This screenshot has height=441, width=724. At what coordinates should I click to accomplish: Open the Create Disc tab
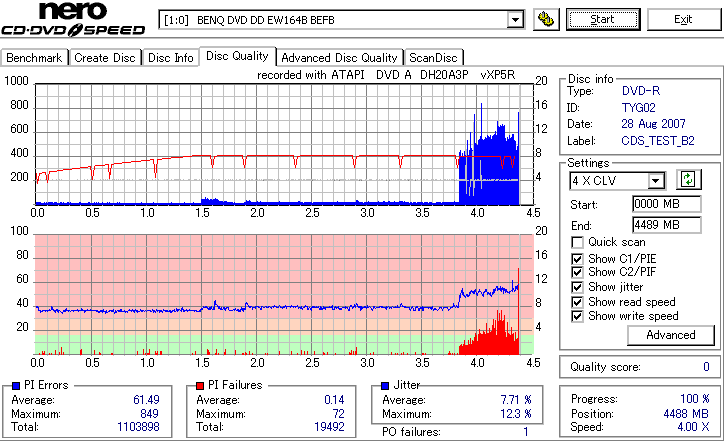pyautogui.click(x=105, y=58)
